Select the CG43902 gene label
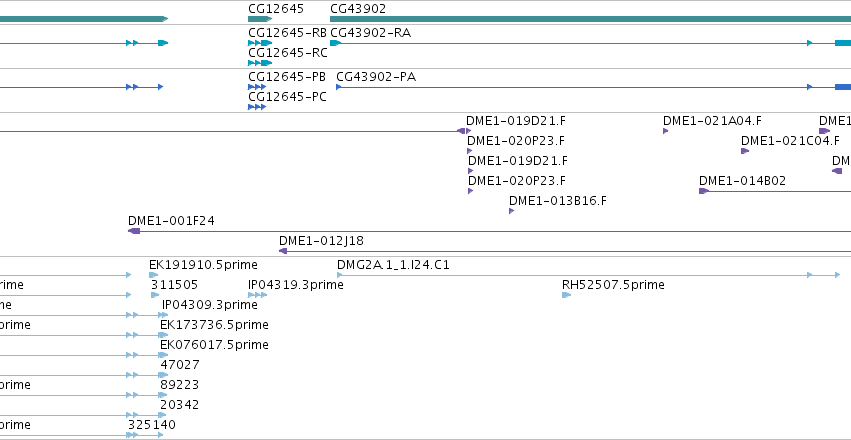This screenshot has height=440, width=851. pos(358,9)
